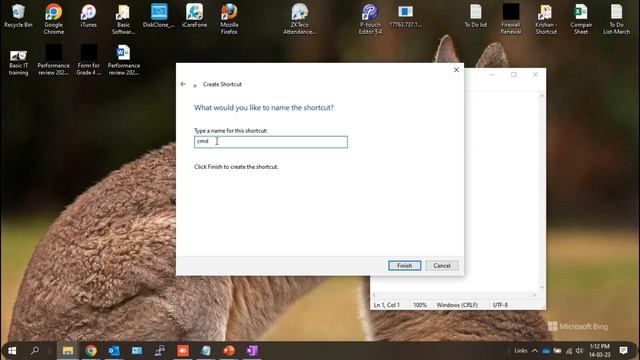Minimize the Notepad window behind the dialog

pos(492,75)
